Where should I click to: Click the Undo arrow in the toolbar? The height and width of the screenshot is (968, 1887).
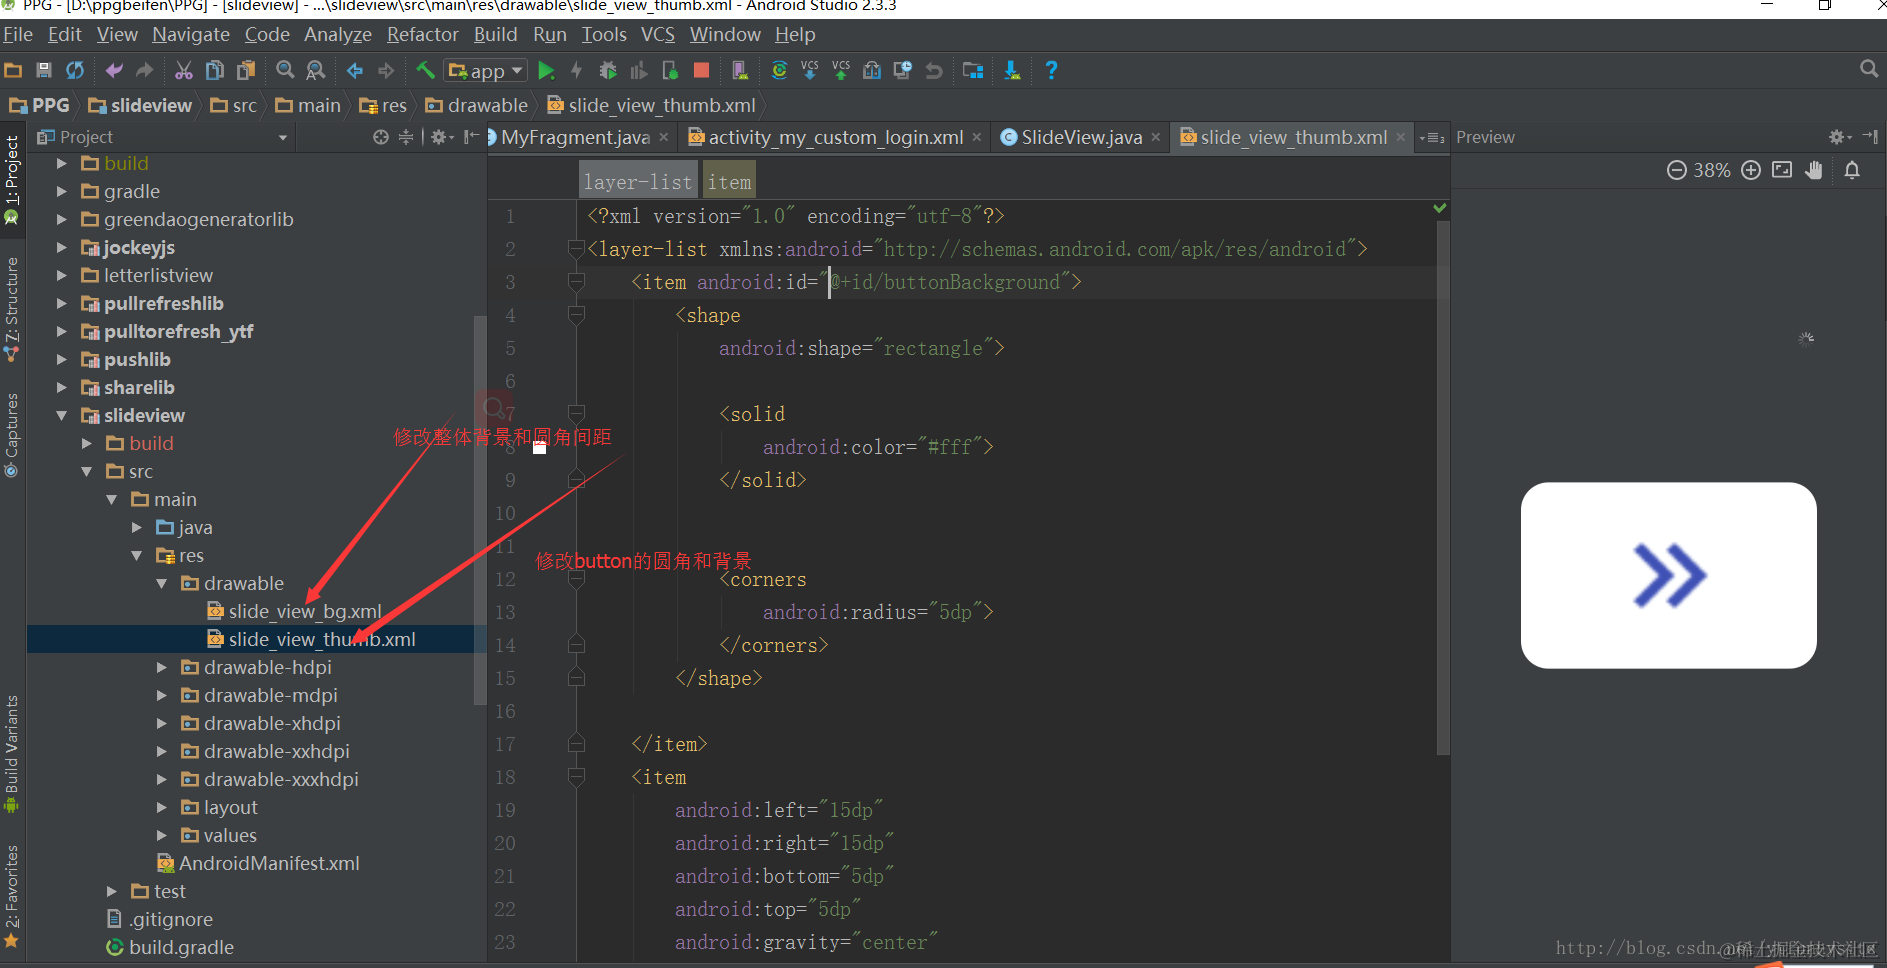tap(114, 70)
